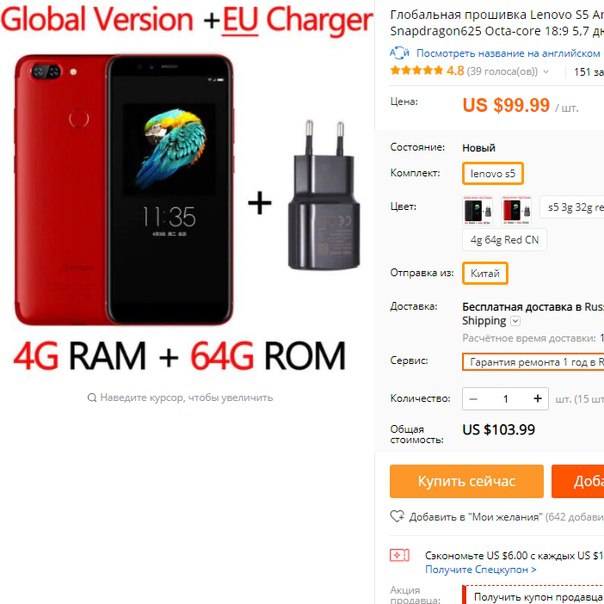The image size is (604, 604).
Task: Select the black phone color swatch
Action: point(478,210)
